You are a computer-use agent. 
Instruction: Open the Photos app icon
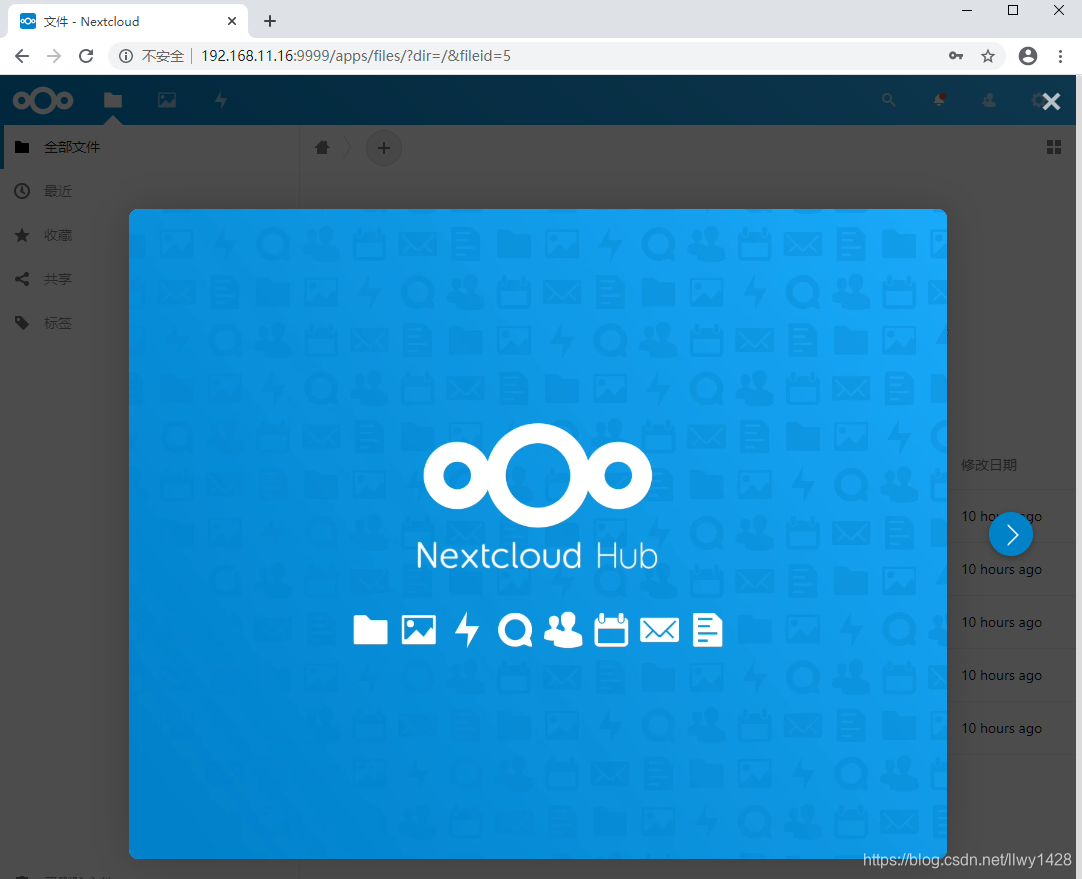pyautogui.click(x=166, y=100)
